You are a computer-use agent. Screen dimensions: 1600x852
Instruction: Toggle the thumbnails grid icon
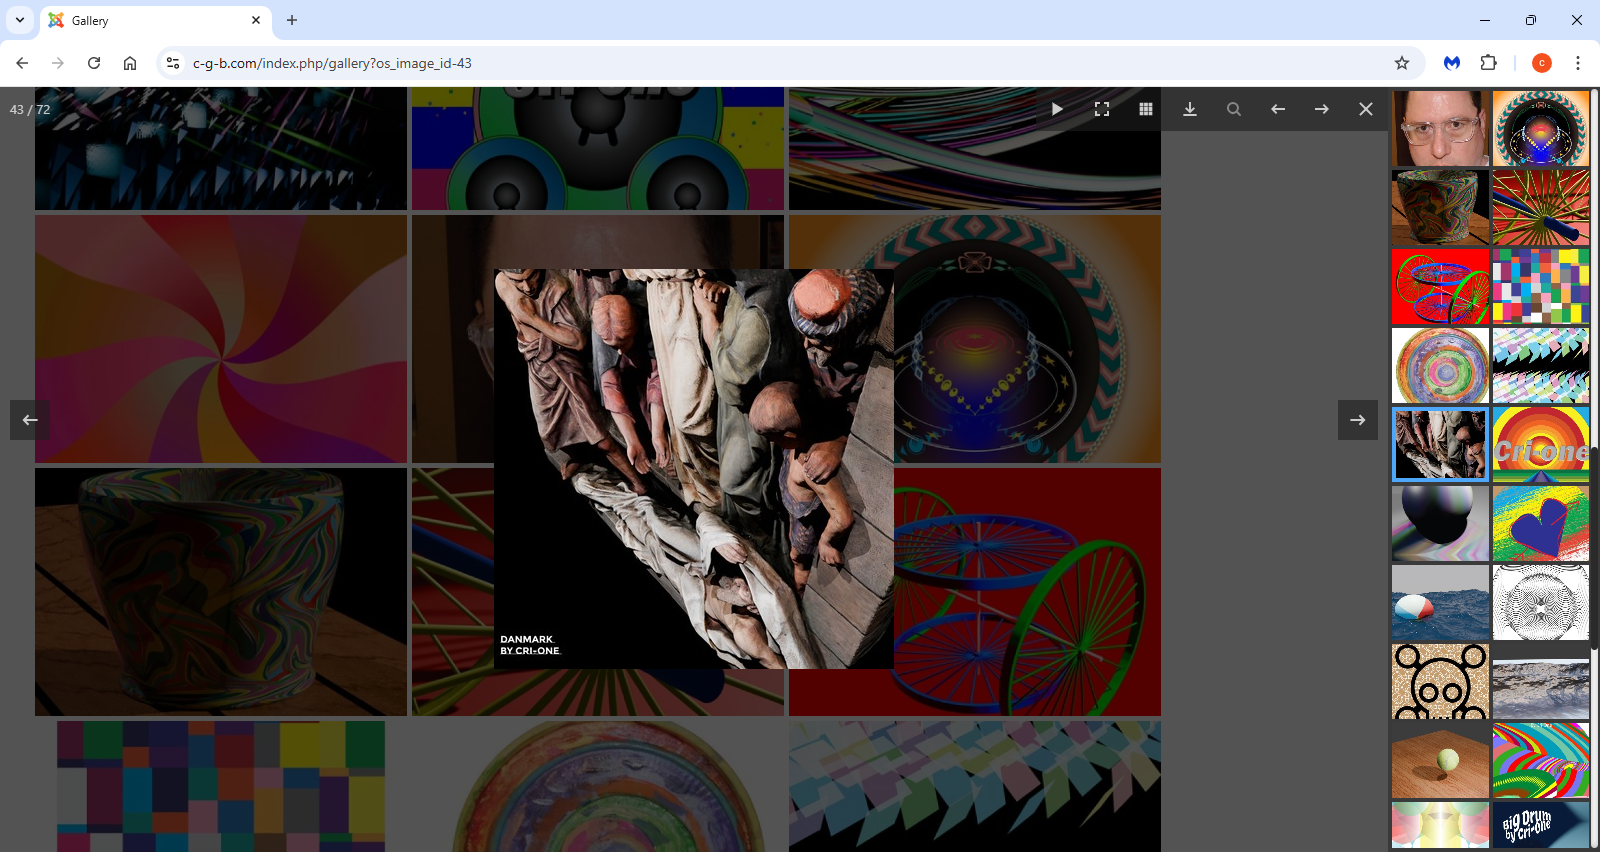[1146, 109]
